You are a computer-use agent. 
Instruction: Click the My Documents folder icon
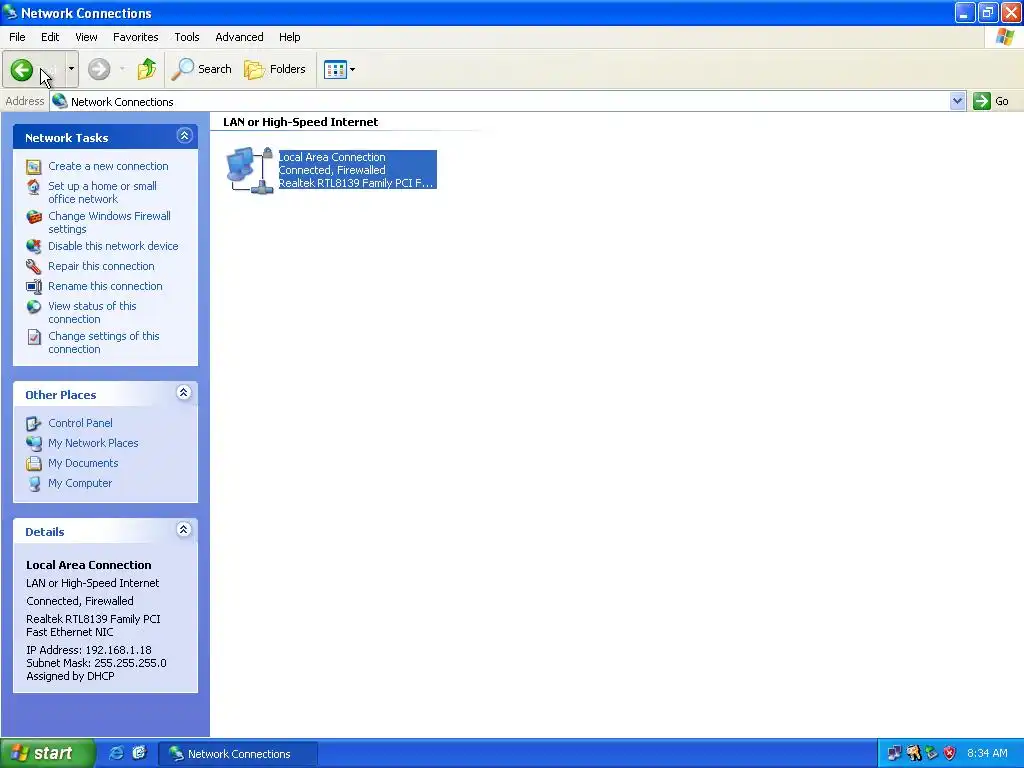tap(34, 464)
